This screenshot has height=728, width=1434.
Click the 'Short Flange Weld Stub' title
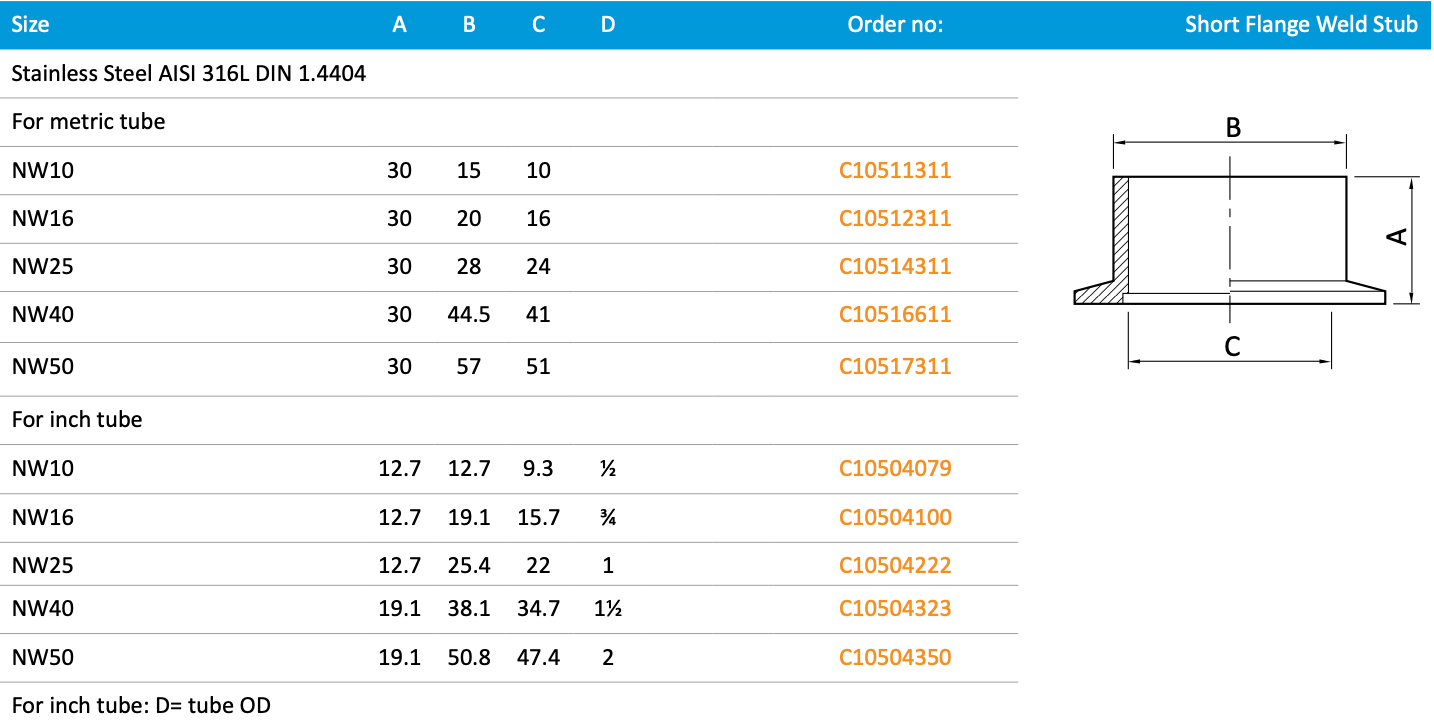pos(1301,25)
